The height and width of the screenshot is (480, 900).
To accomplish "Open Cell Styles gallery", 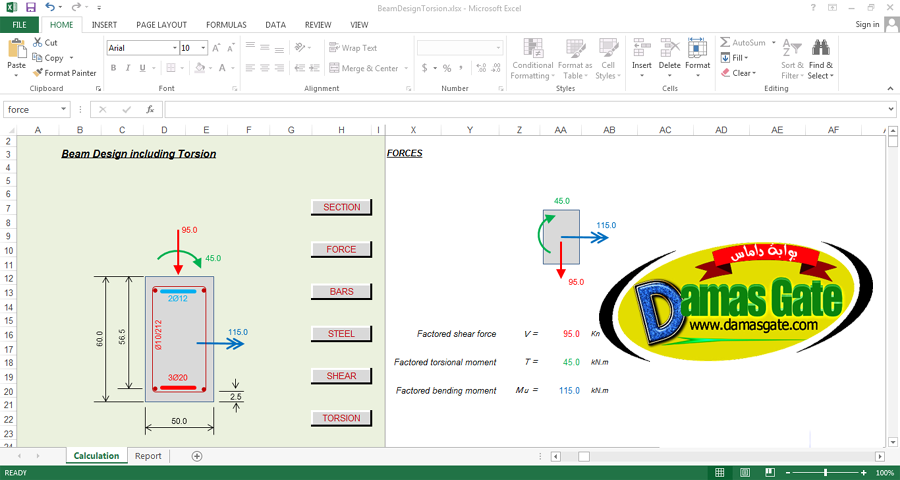I will click(608, 59).
